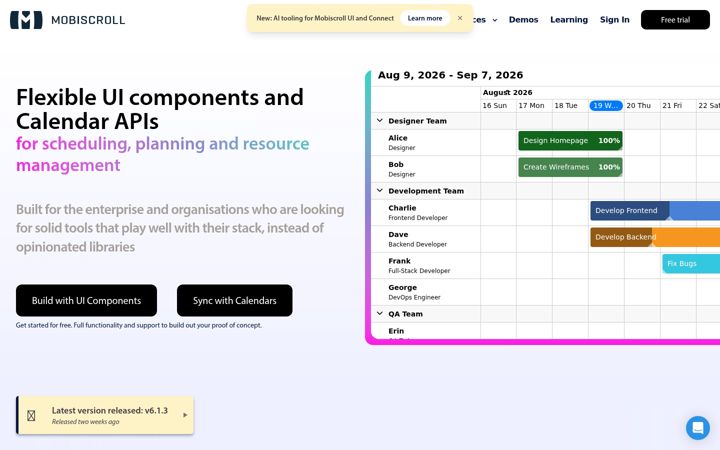The height and width of the screenshot is (450, 720).
Task: Click Build with UI Components button
Action: tap(86, 300)
